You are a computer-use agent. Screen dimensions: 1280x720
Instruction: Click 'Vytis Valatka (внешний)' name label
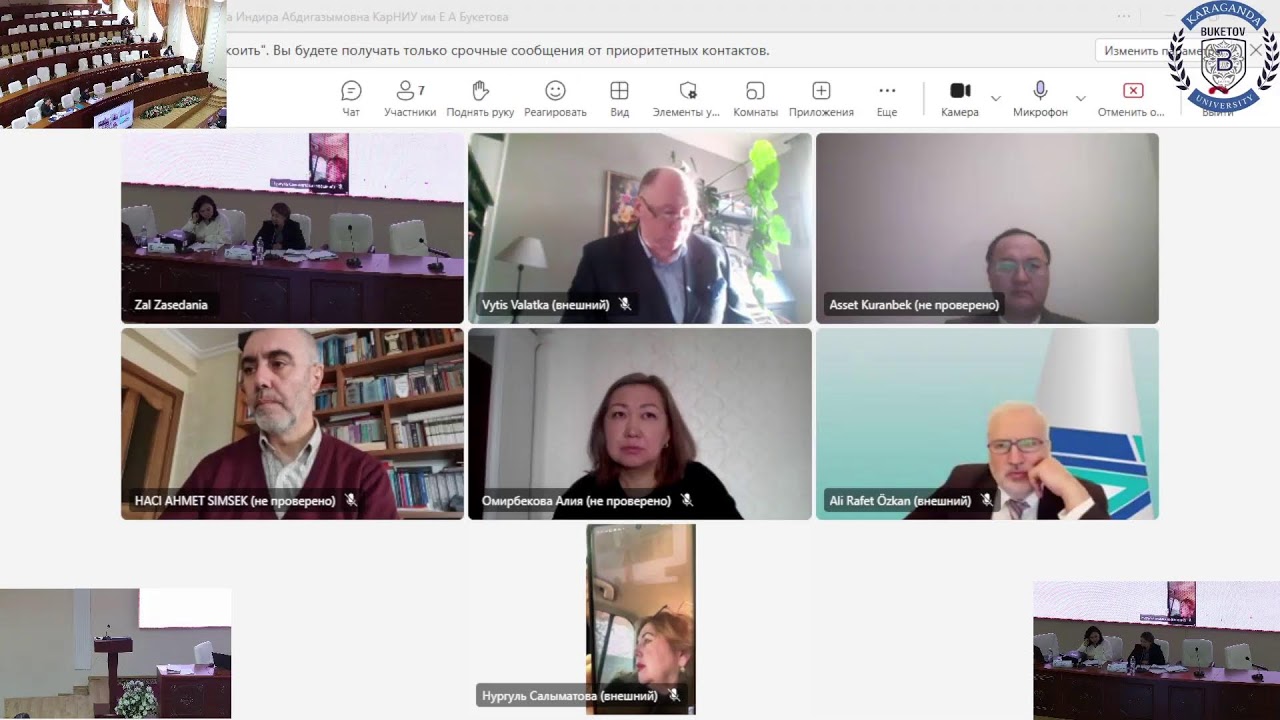point(546,305)
